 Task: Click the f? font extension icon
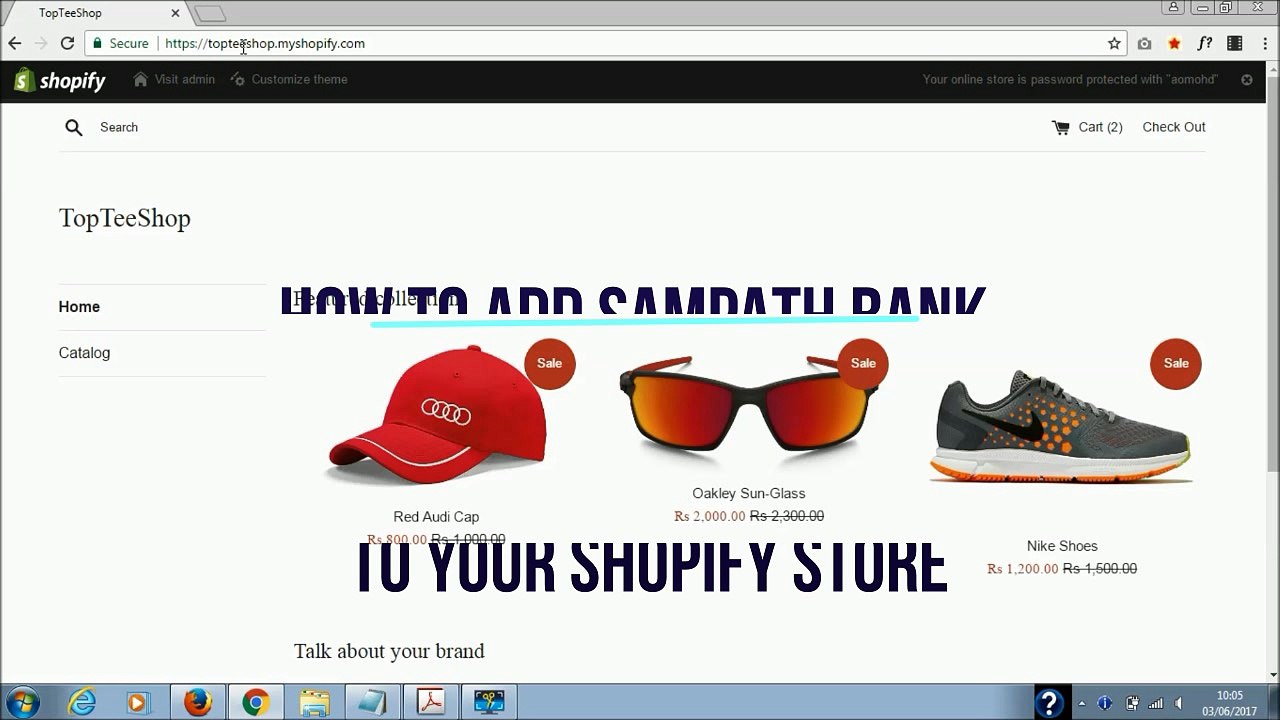pyautogui.click(x=1205, y=43)
